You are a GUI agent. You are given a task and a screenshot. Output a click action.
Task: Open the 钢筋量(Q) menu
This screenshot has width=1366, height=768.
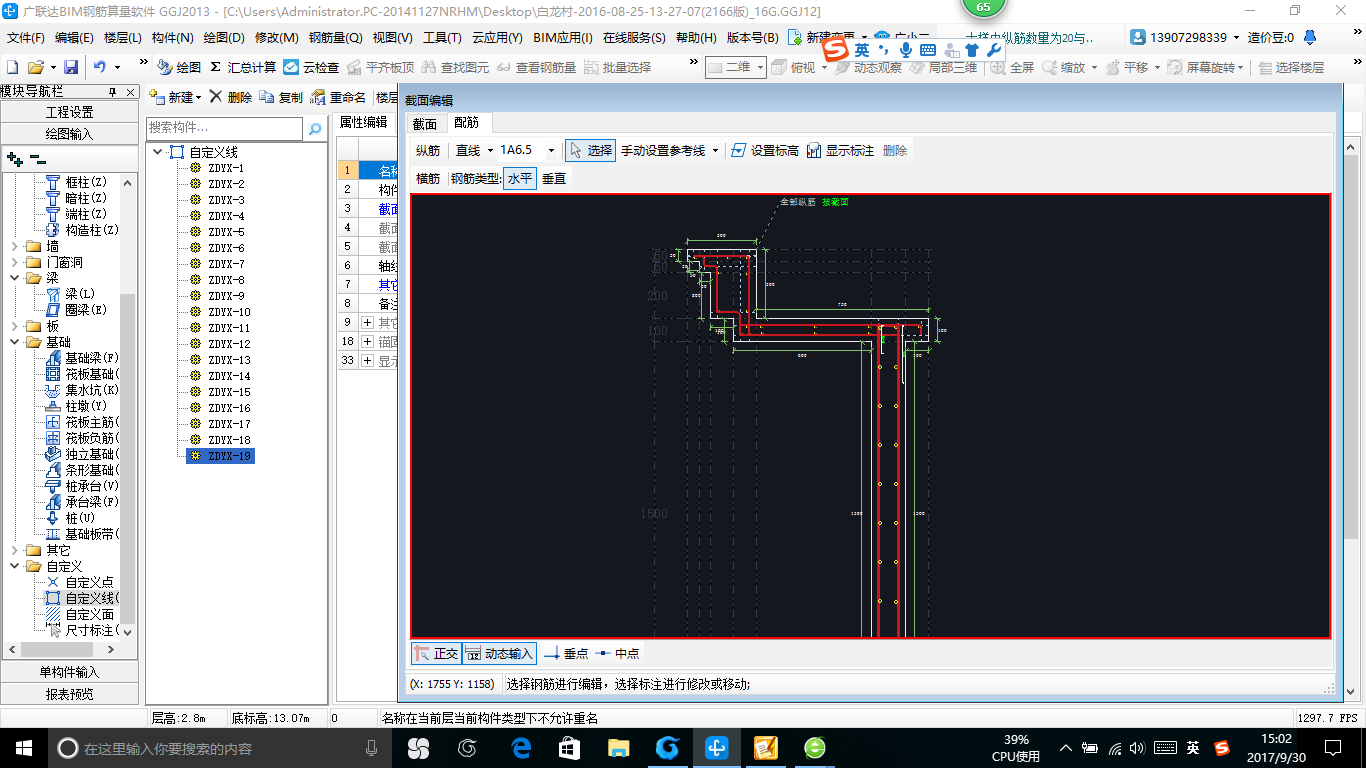click(x=335, y=37)
